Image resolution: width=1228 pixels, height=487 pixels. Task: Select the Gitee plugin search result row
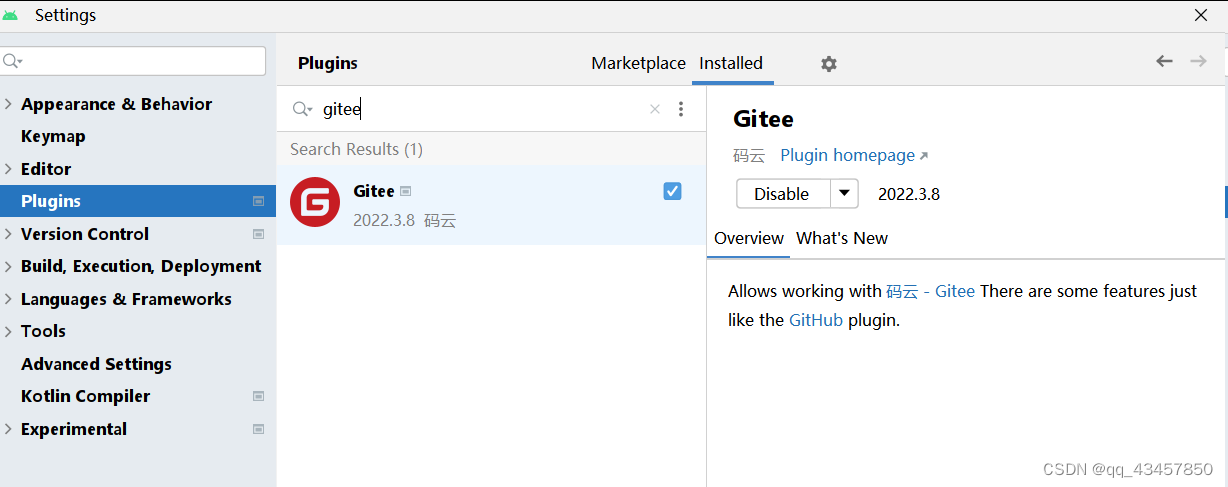[x=491, y=205]
